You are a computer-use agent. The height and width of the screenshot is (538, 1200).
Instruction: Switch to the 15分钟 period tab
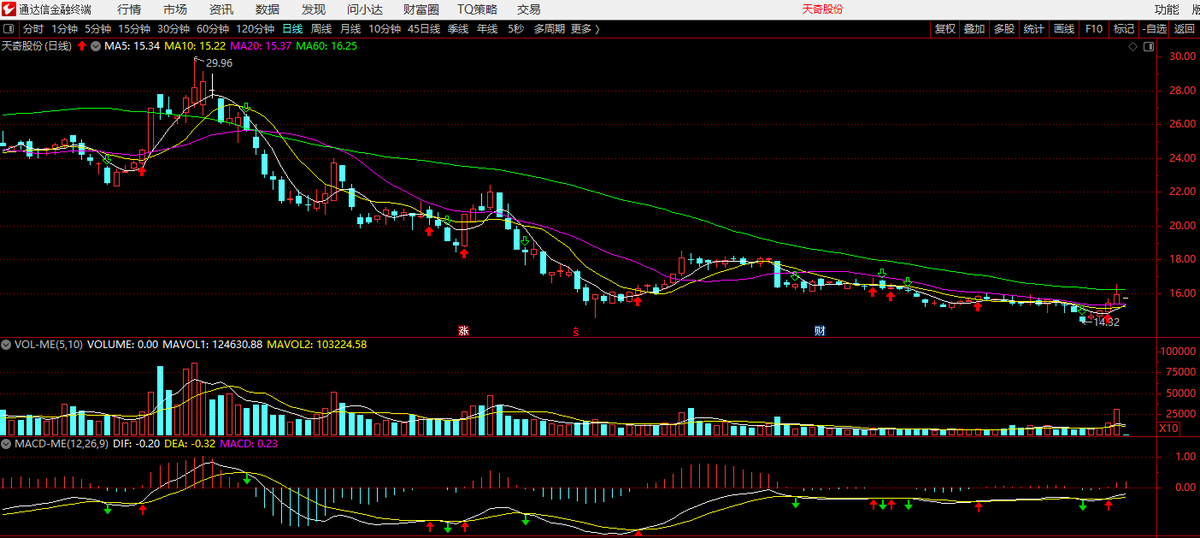(x=135, y=29)
